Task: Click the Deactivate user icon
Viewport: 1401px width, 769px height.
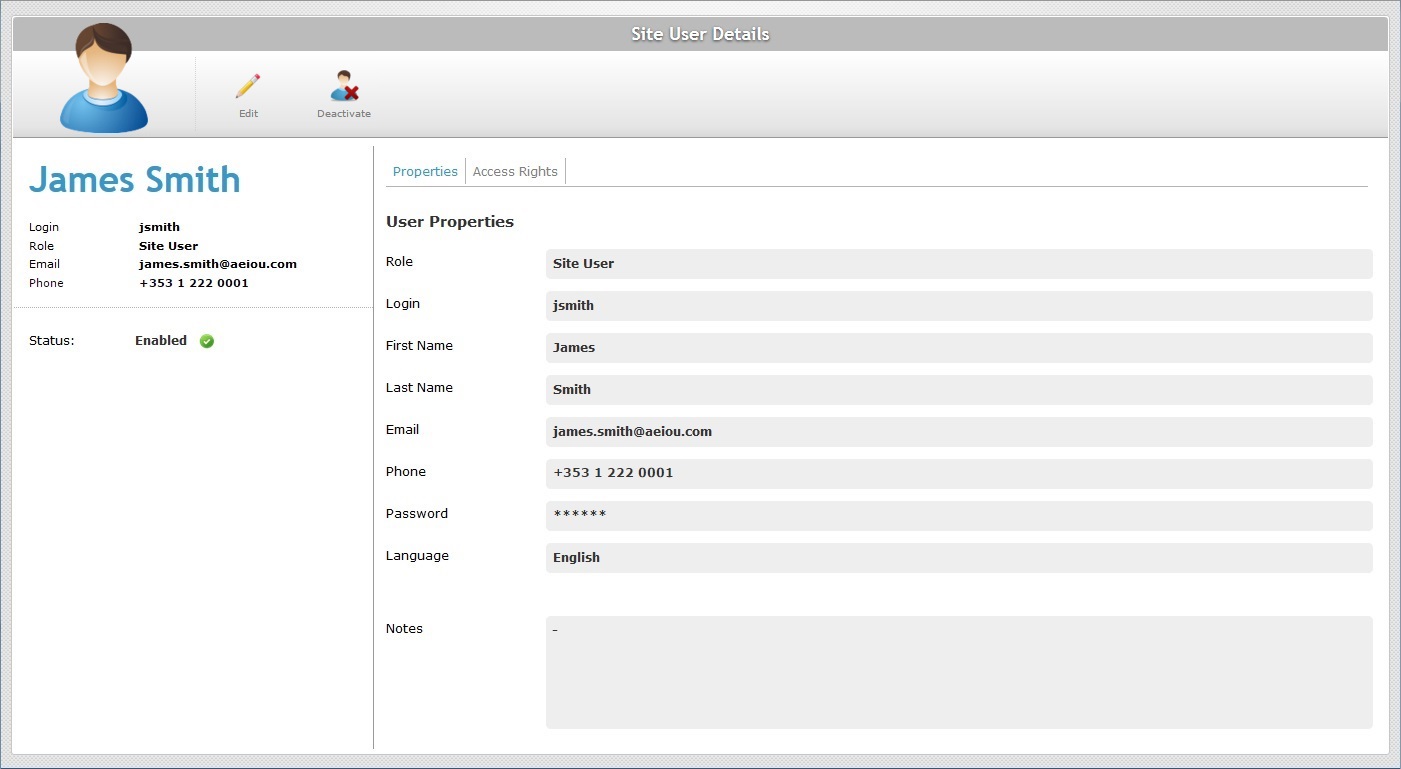Action: [344, 86]
